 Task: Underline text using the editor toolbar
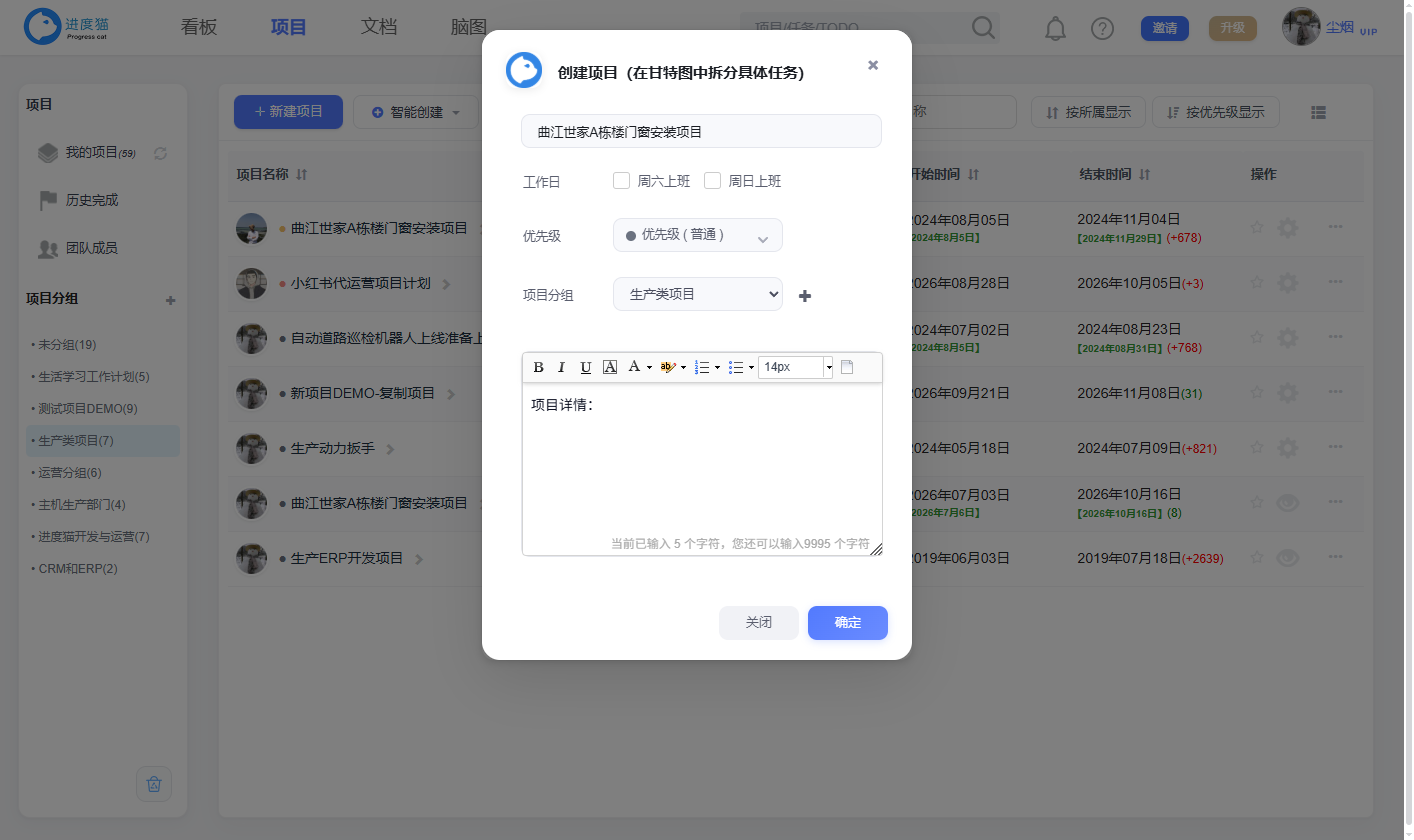pos(586,367)
